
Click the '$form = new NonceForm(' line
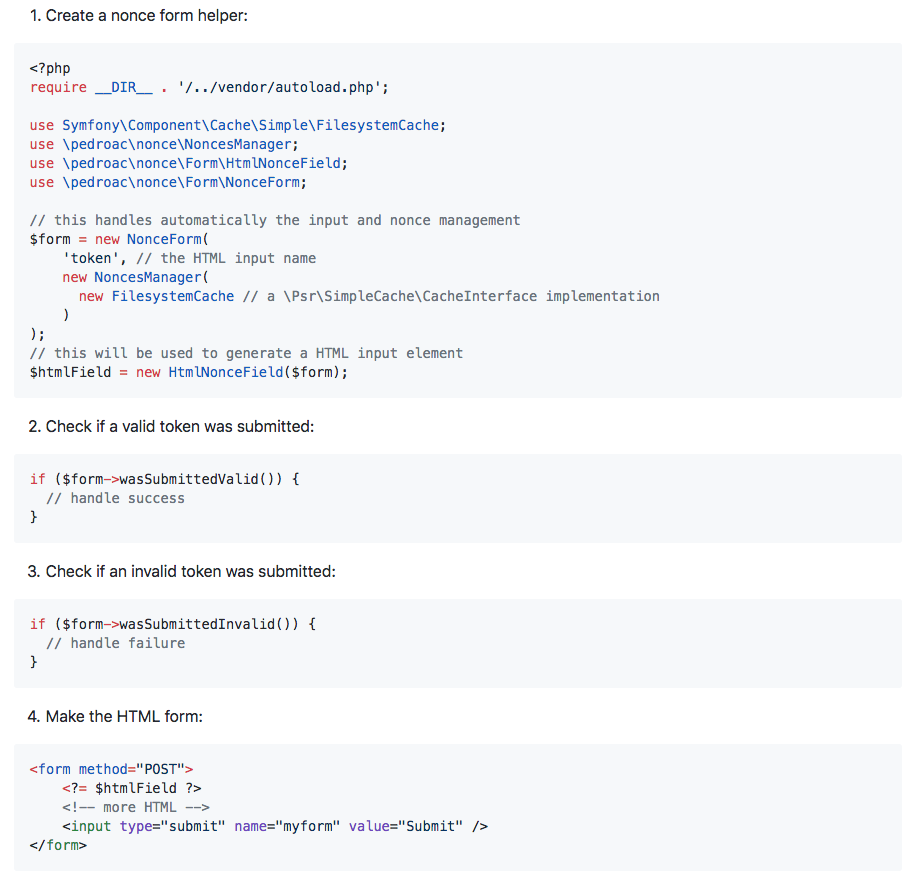pos(120,239)
